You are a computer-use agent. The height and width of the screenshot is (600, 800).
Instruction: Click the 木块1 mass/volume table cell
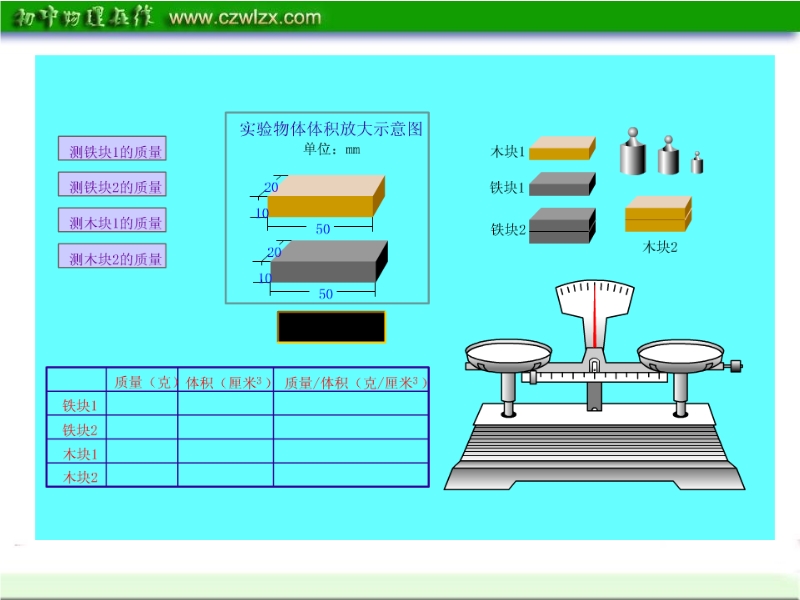[x=351, y=452]
